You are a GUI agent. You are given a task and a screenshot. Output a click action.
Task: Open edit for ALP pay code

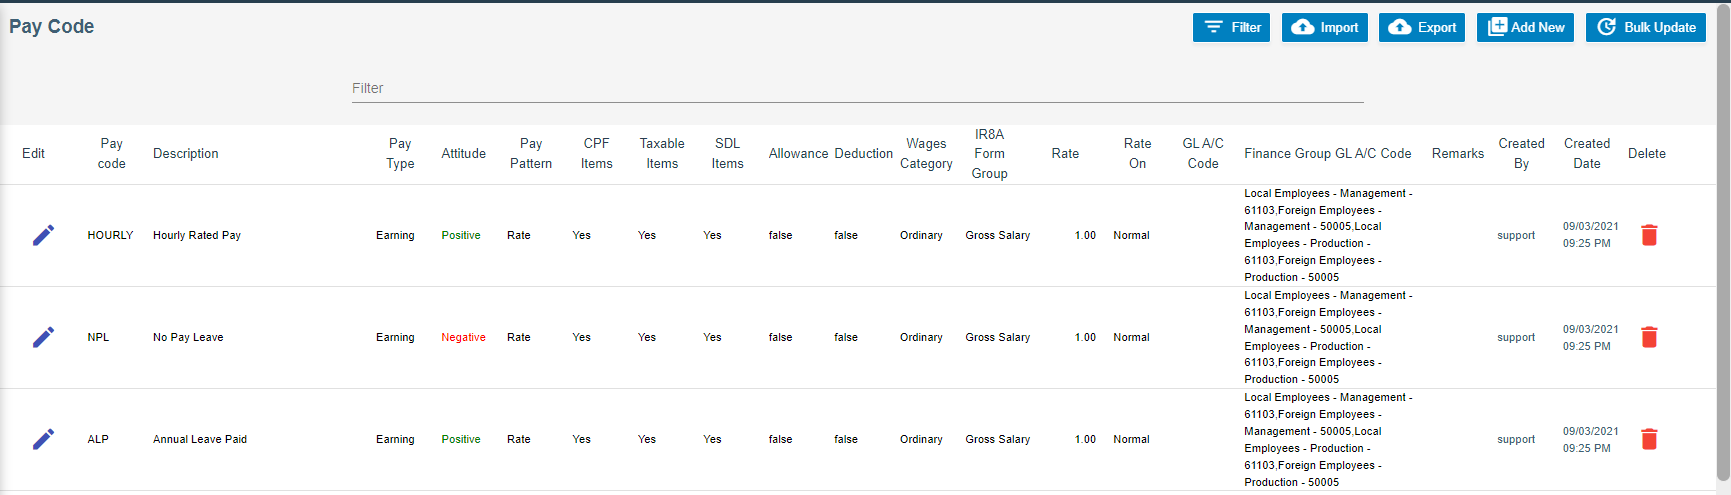tap(43, 439)
